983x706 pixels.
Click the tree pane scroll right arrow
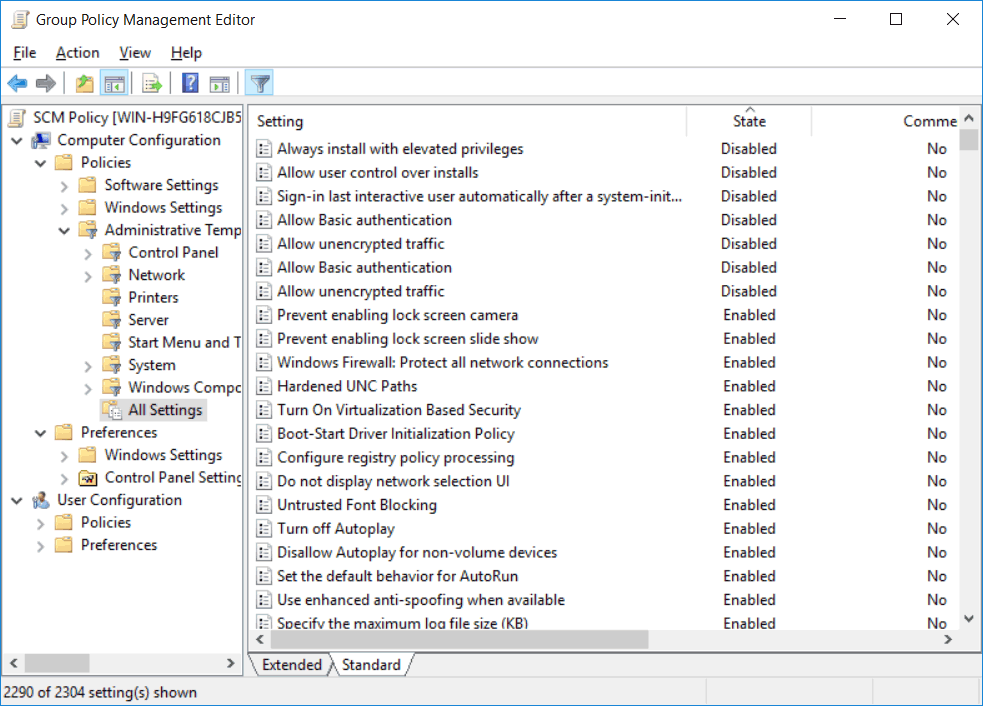tap(230, 663)
